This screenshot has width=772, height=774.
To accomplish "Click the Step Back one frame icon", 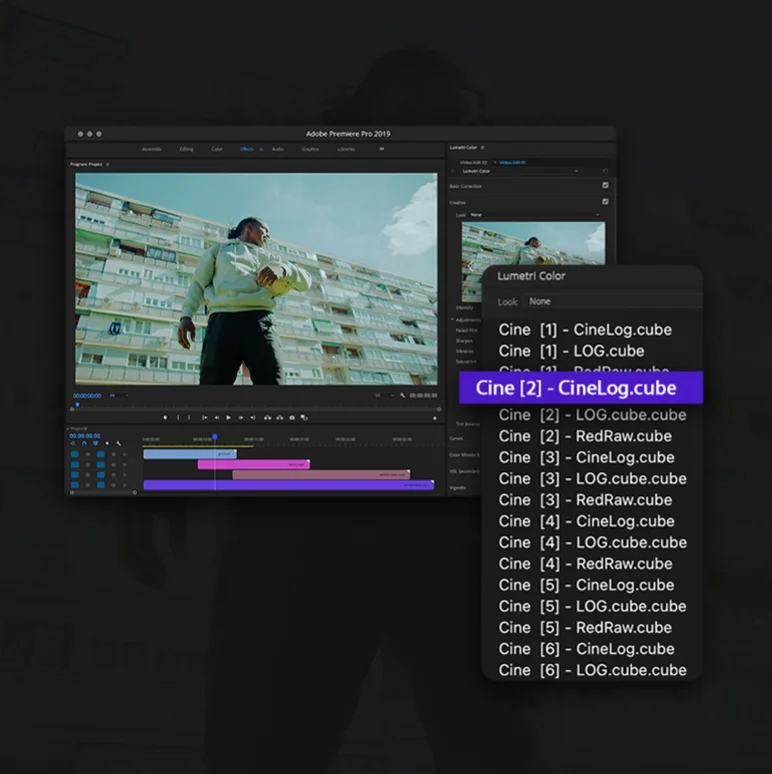I will pos(216,417).
